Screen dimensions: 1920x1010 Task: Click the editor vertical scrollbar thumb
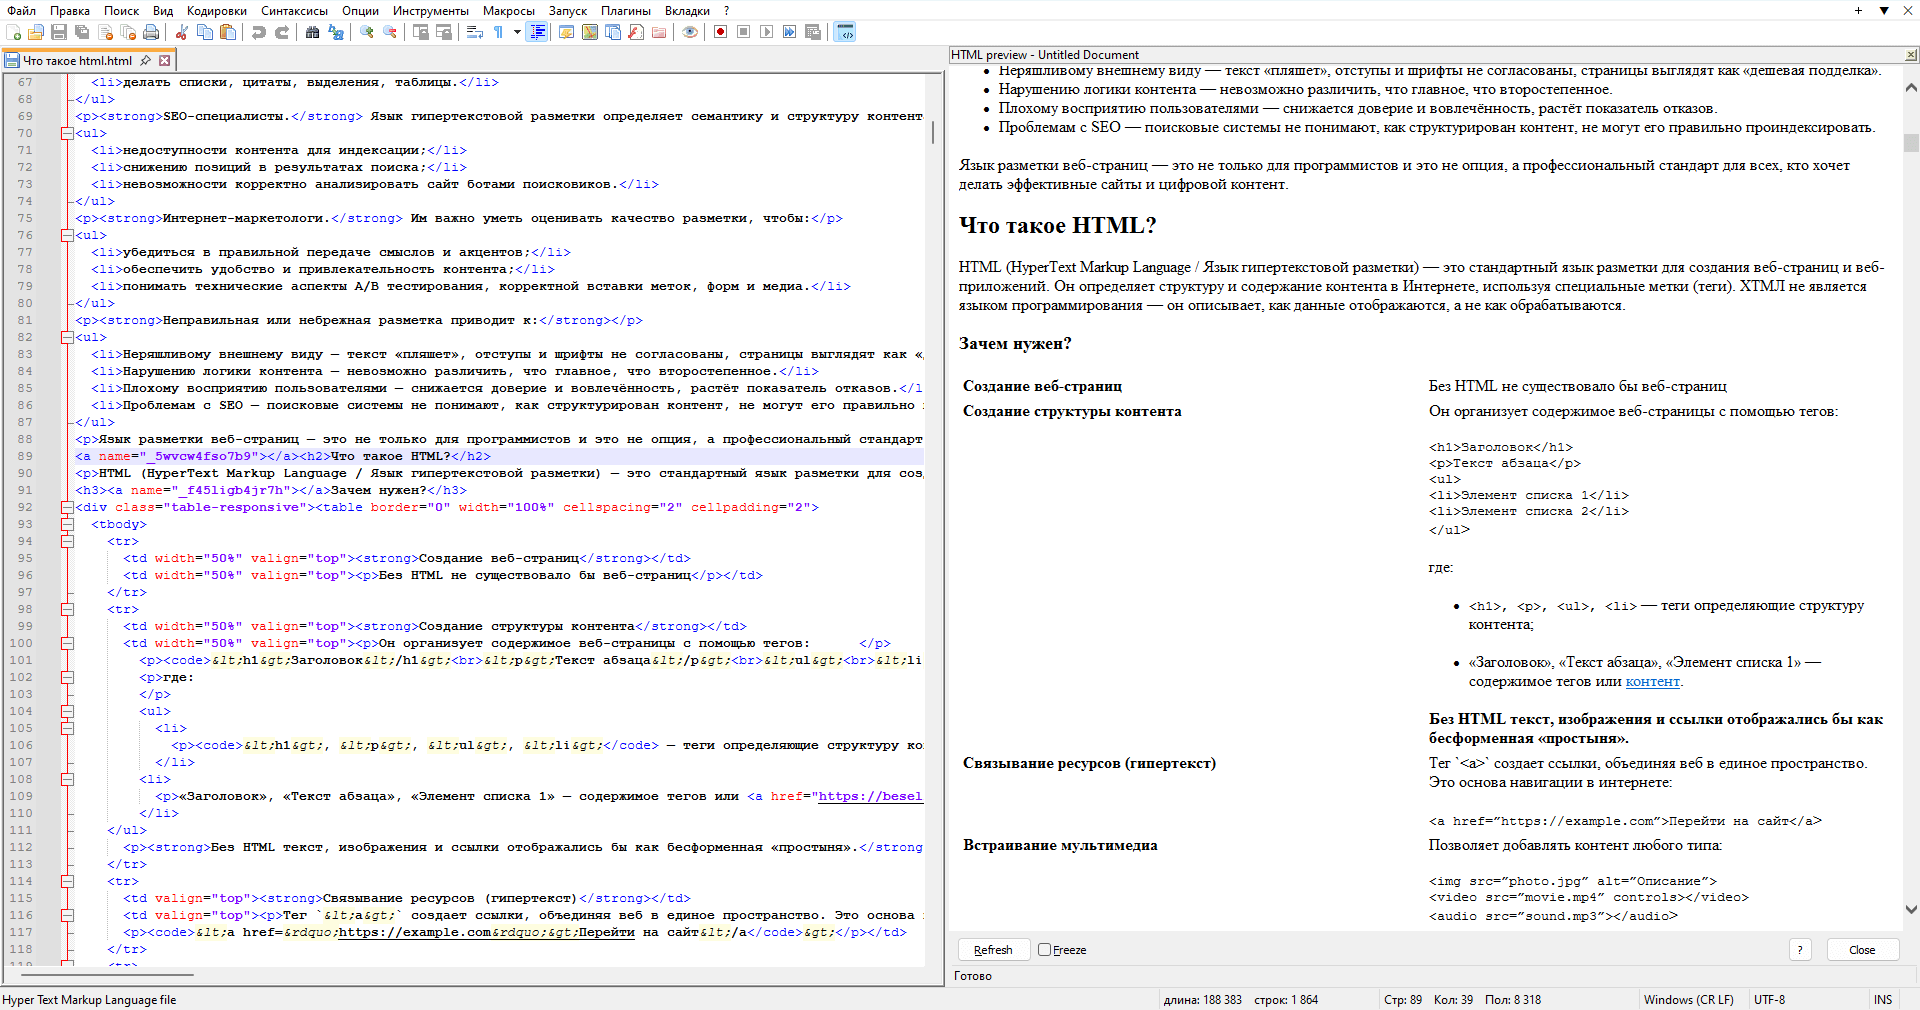(934, 132)
